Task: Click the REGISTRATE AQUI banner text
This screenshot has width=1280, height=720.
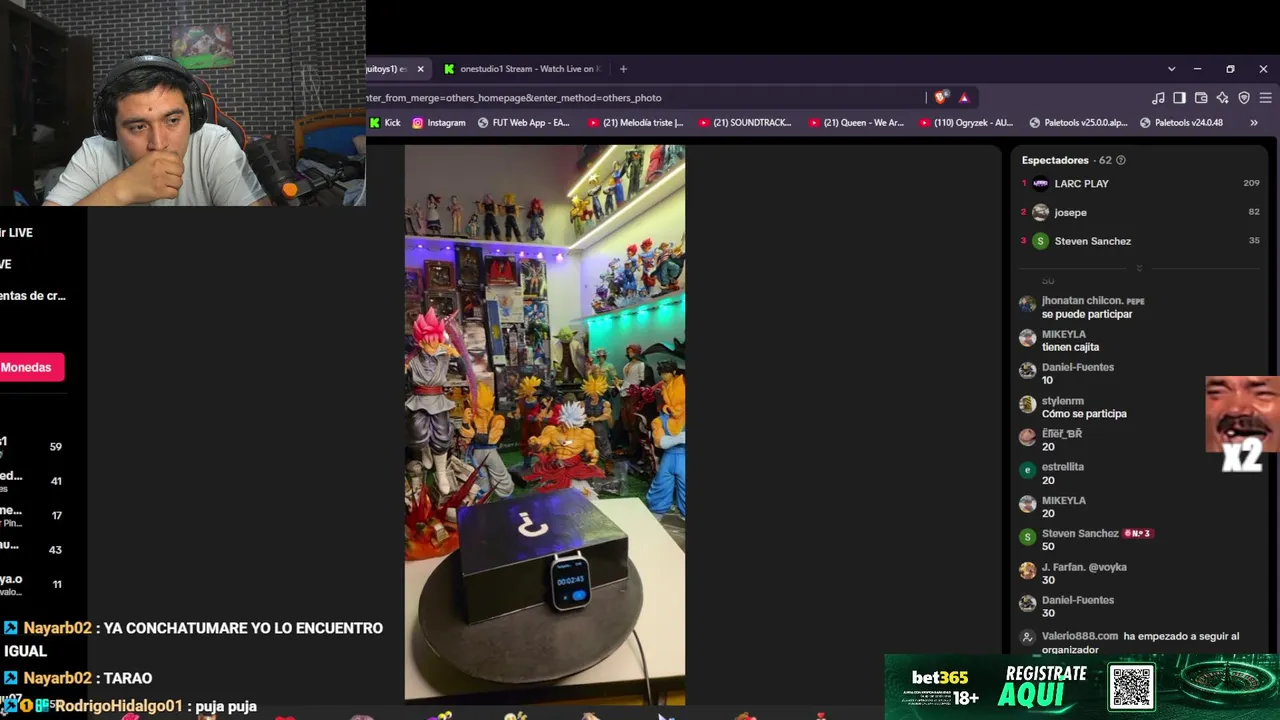Action: 1045,685
